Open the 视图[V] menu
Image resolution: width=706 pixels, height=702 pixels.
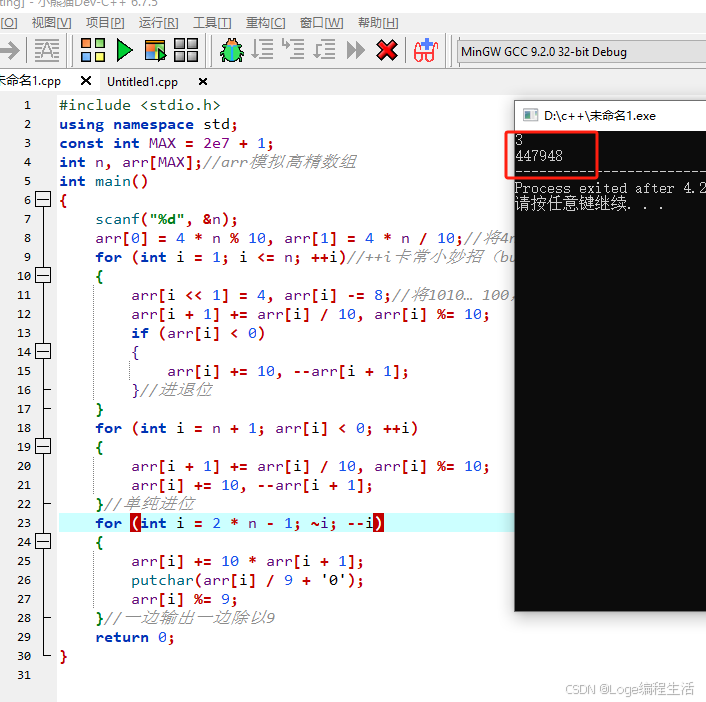coord(51,23)
